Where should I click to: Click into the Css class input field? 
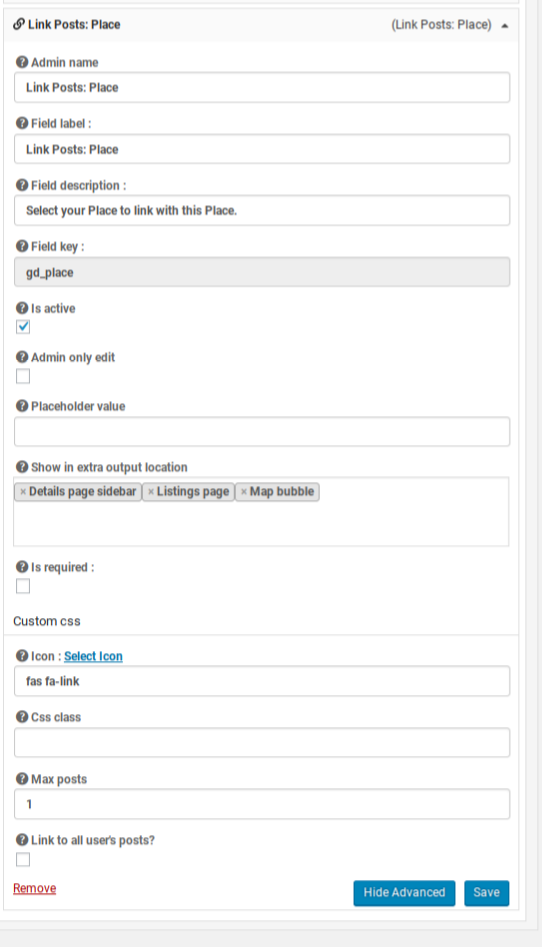(x=262, y=742)
